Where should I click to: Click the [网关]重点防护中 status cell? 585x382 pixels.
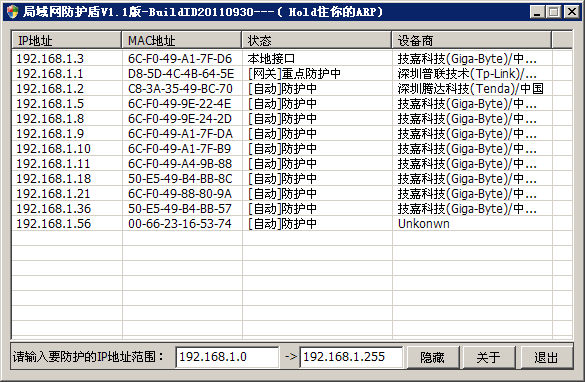(294, 73)
